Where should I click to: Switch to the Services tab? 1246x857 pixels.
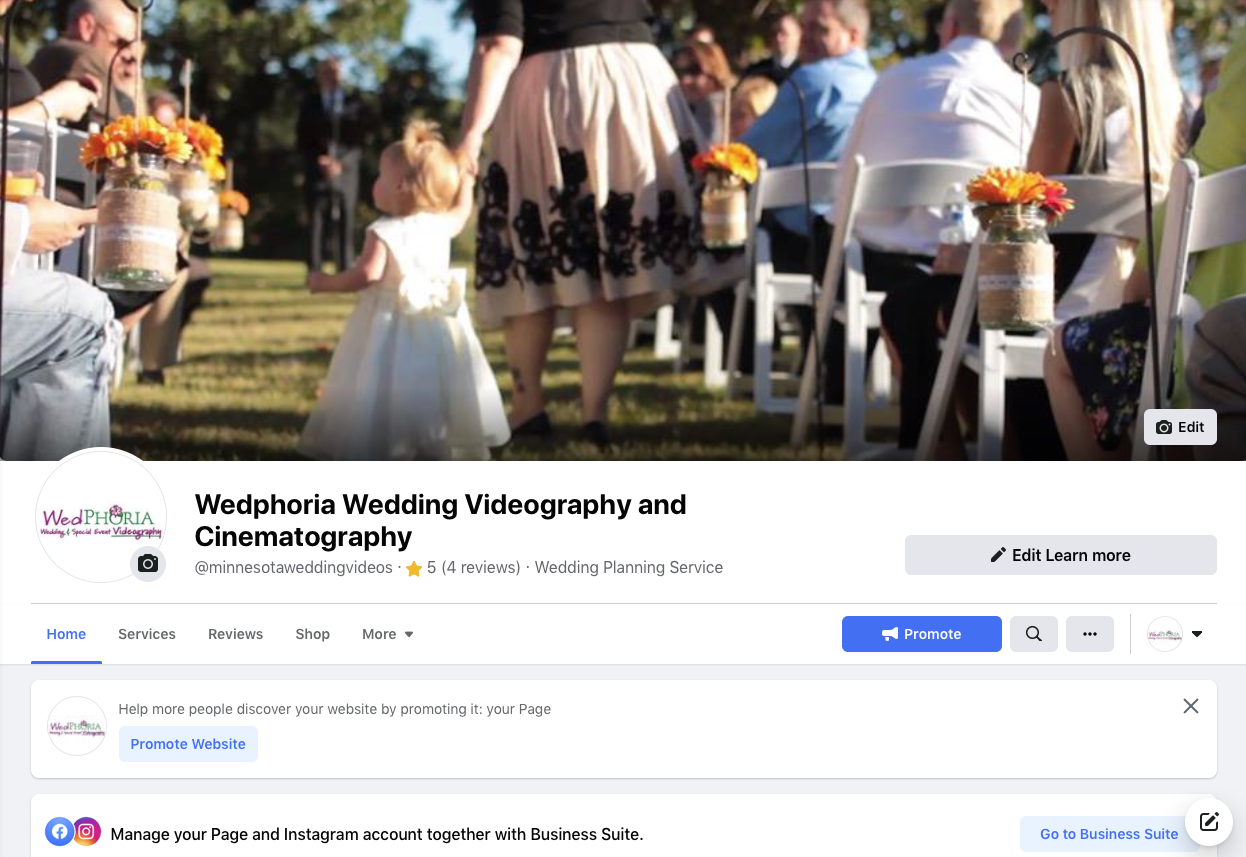coord(147,634)
